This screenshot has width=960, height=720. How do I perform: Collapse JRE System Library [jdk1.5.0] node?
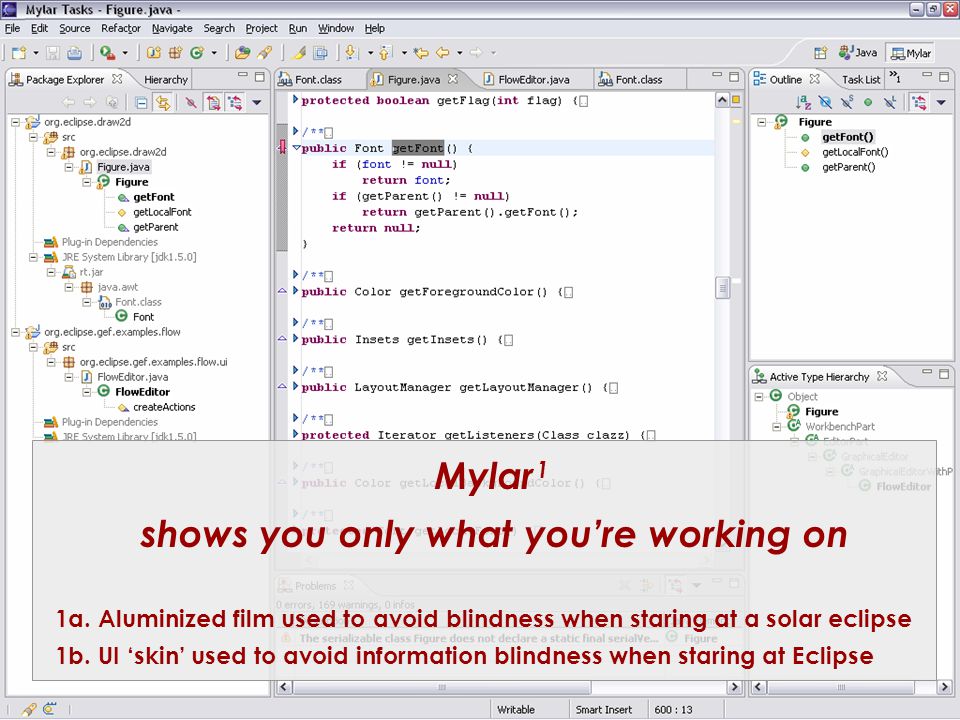(34, 257)
